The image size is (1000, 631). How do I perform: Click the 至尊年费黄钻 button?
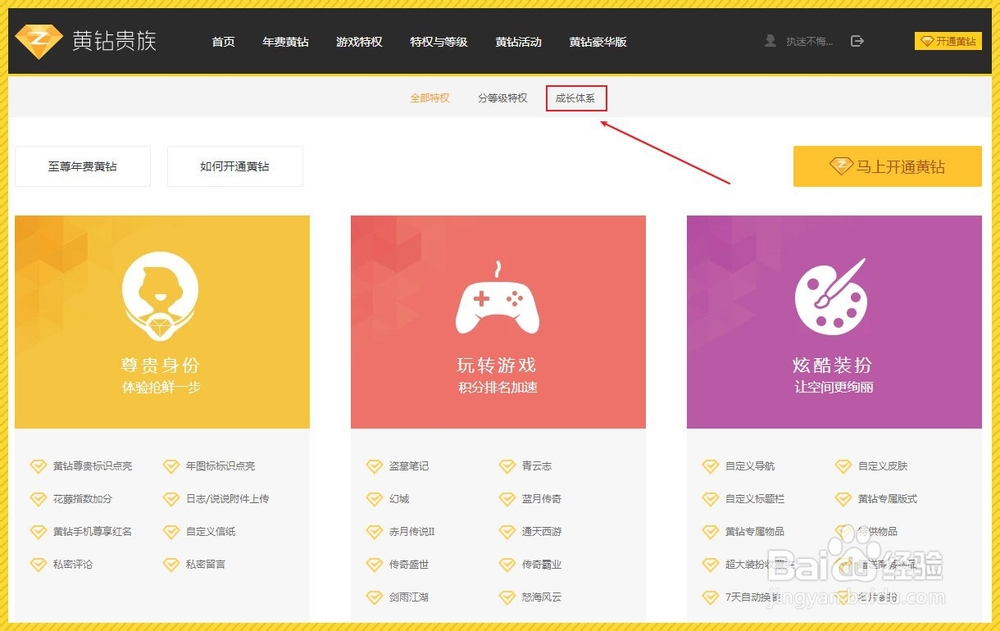[x=82, y=167]
